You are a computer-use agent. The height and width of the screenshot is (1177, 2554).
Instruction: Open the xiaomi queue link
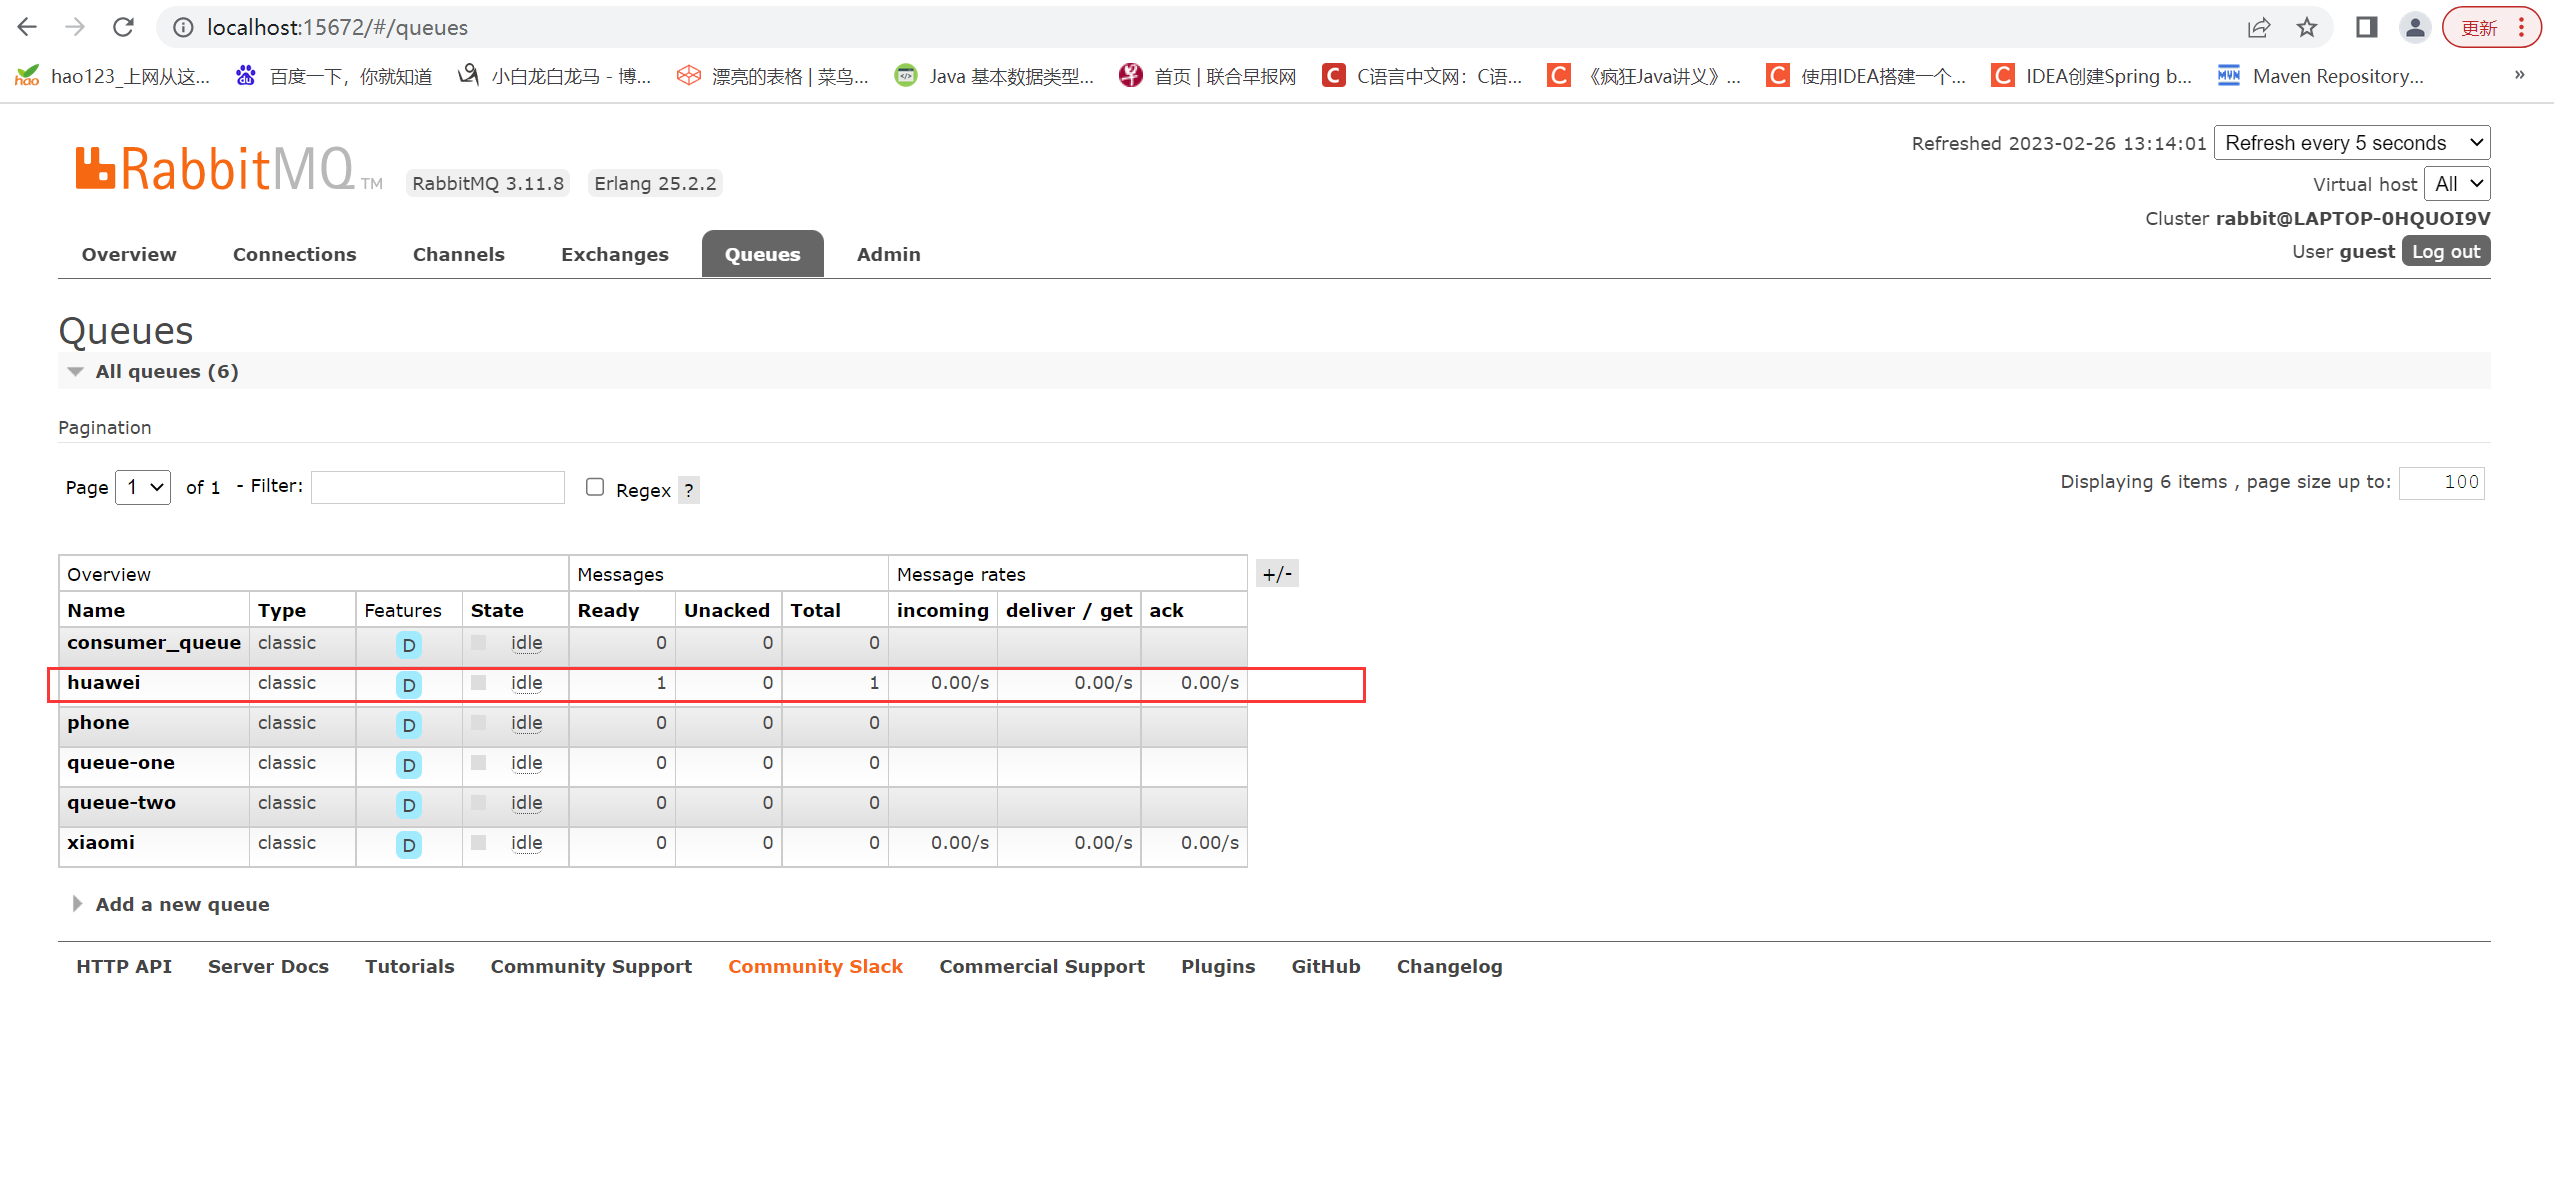click(x=101, y=842)
